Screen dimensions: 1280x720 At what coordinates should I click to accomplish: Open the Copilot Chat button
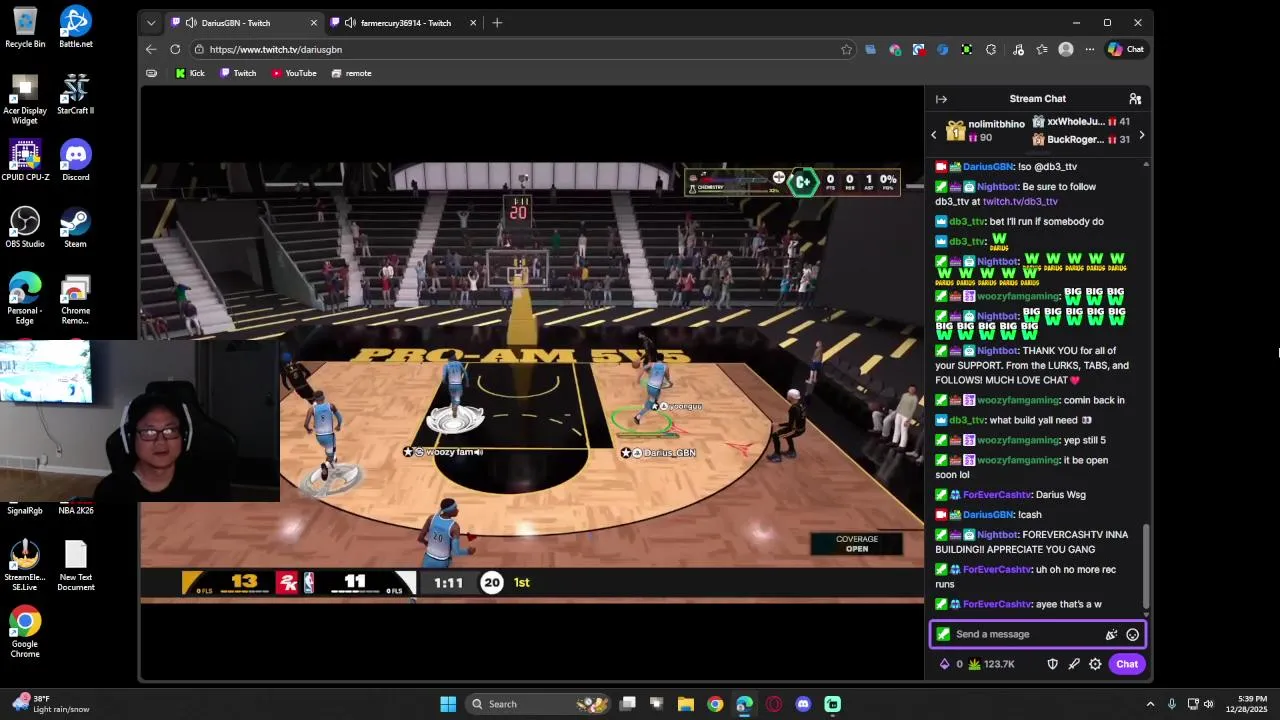(x=1126, y=49)
